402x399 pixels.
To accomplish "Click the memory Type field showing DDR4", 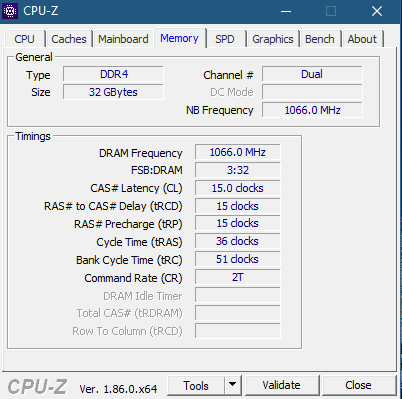I will point(113,74).
